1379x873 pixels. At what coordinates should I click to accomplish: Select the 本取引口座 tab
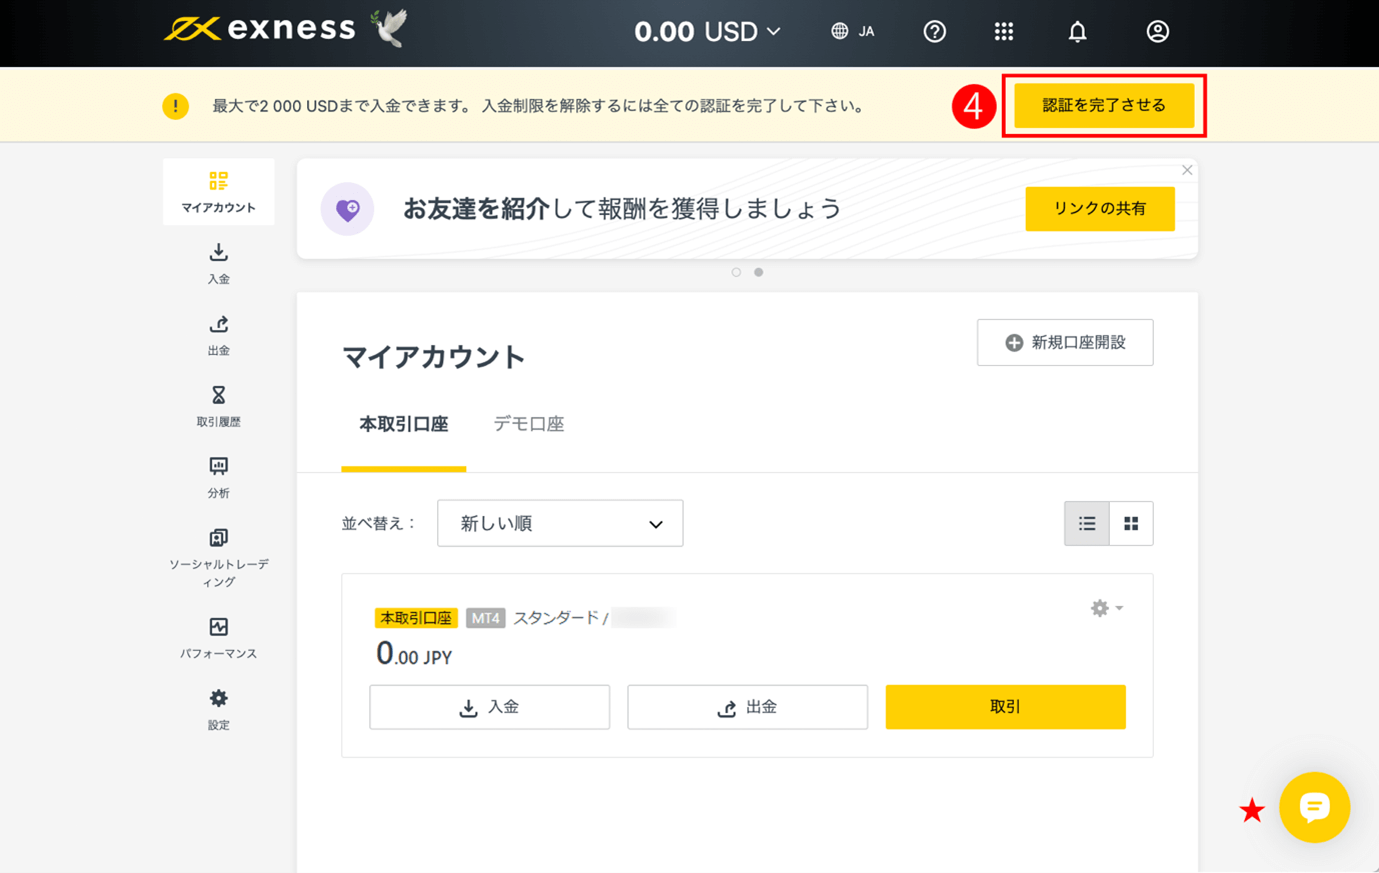[404, 423]
